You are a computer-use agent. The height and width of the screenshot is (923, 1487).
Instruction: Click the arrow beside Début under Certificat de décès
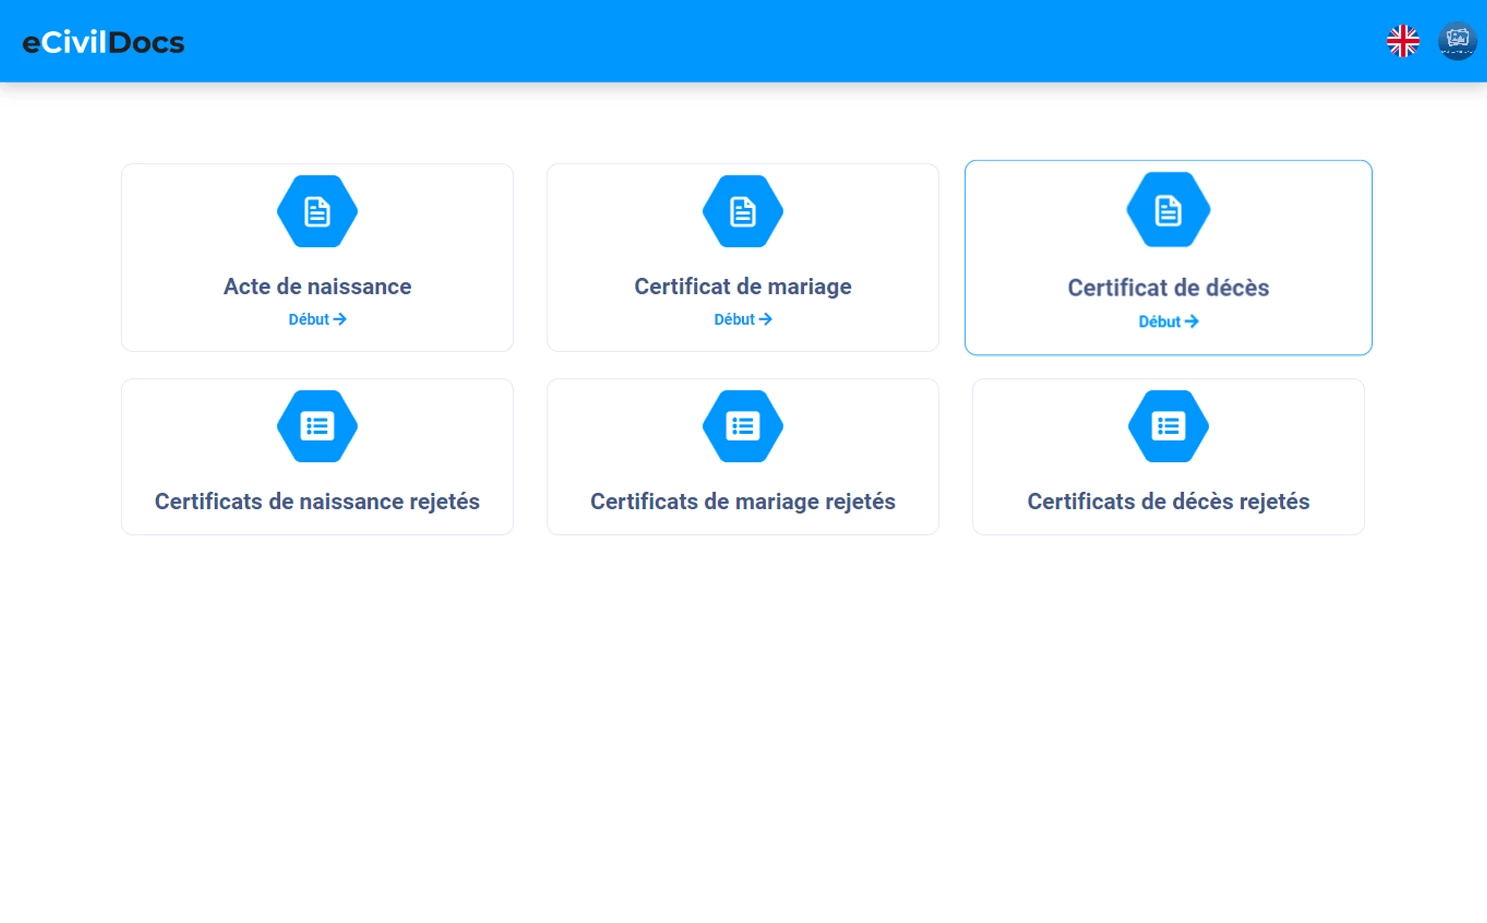tap(1193, 321)
